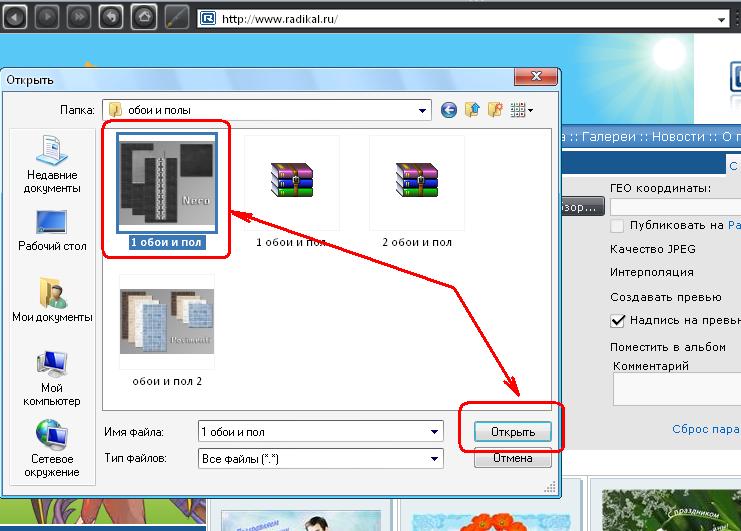This screenshot has height=531, width=741.
Task: Open the view menu icon
Action: click(x=521, y=110)
